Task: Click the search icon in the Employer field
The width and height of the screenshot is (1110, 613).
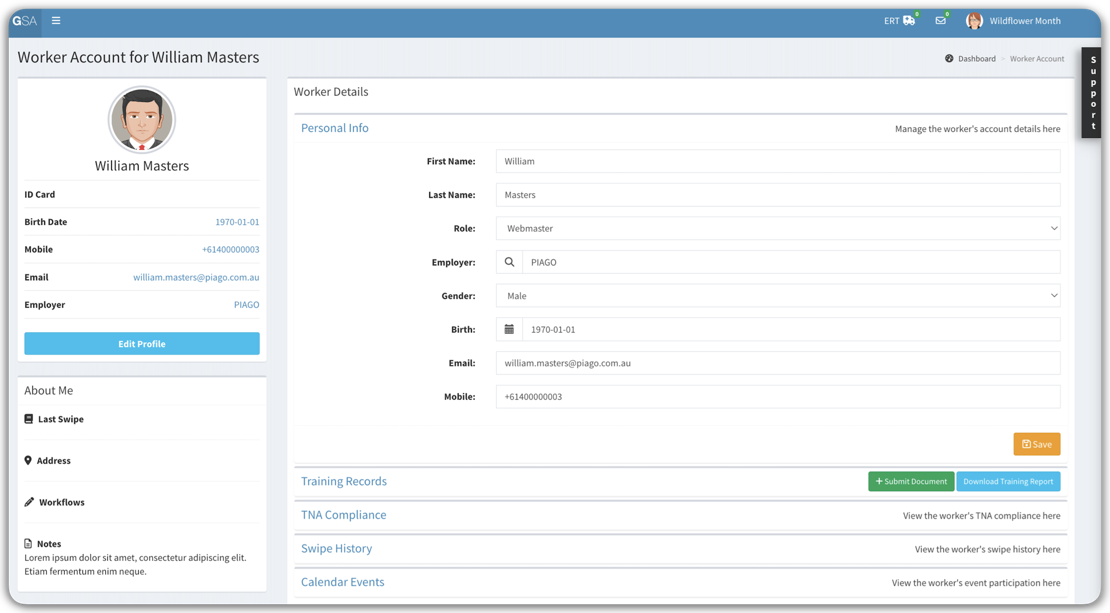Action: click(510, 261)
